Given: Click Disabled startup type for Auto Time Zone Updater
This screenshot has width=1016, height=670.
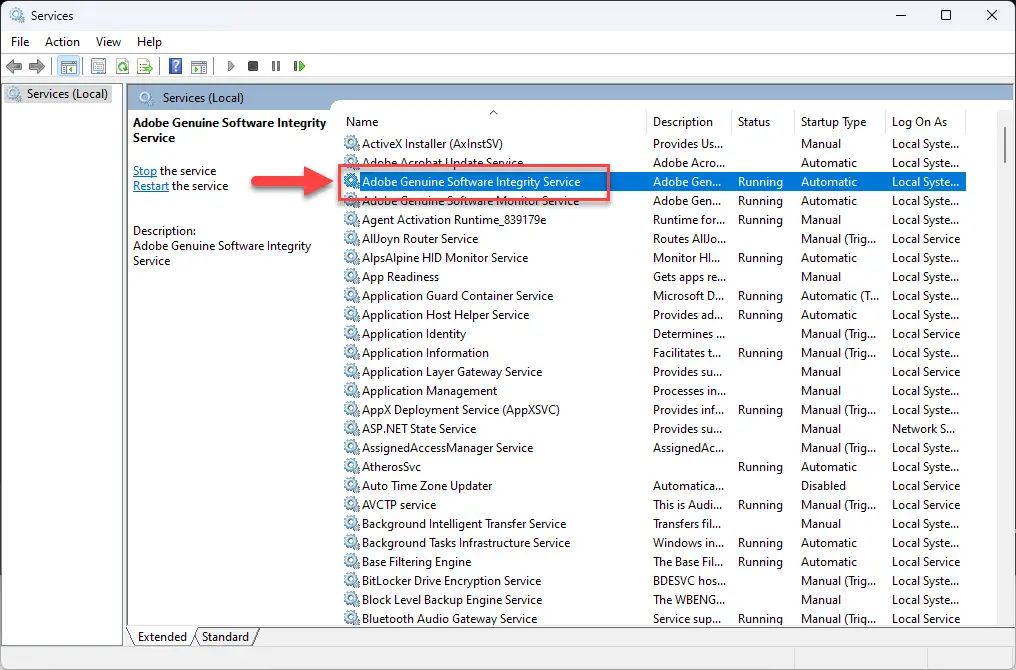Looking at the screenshot, I should point(823,485).
